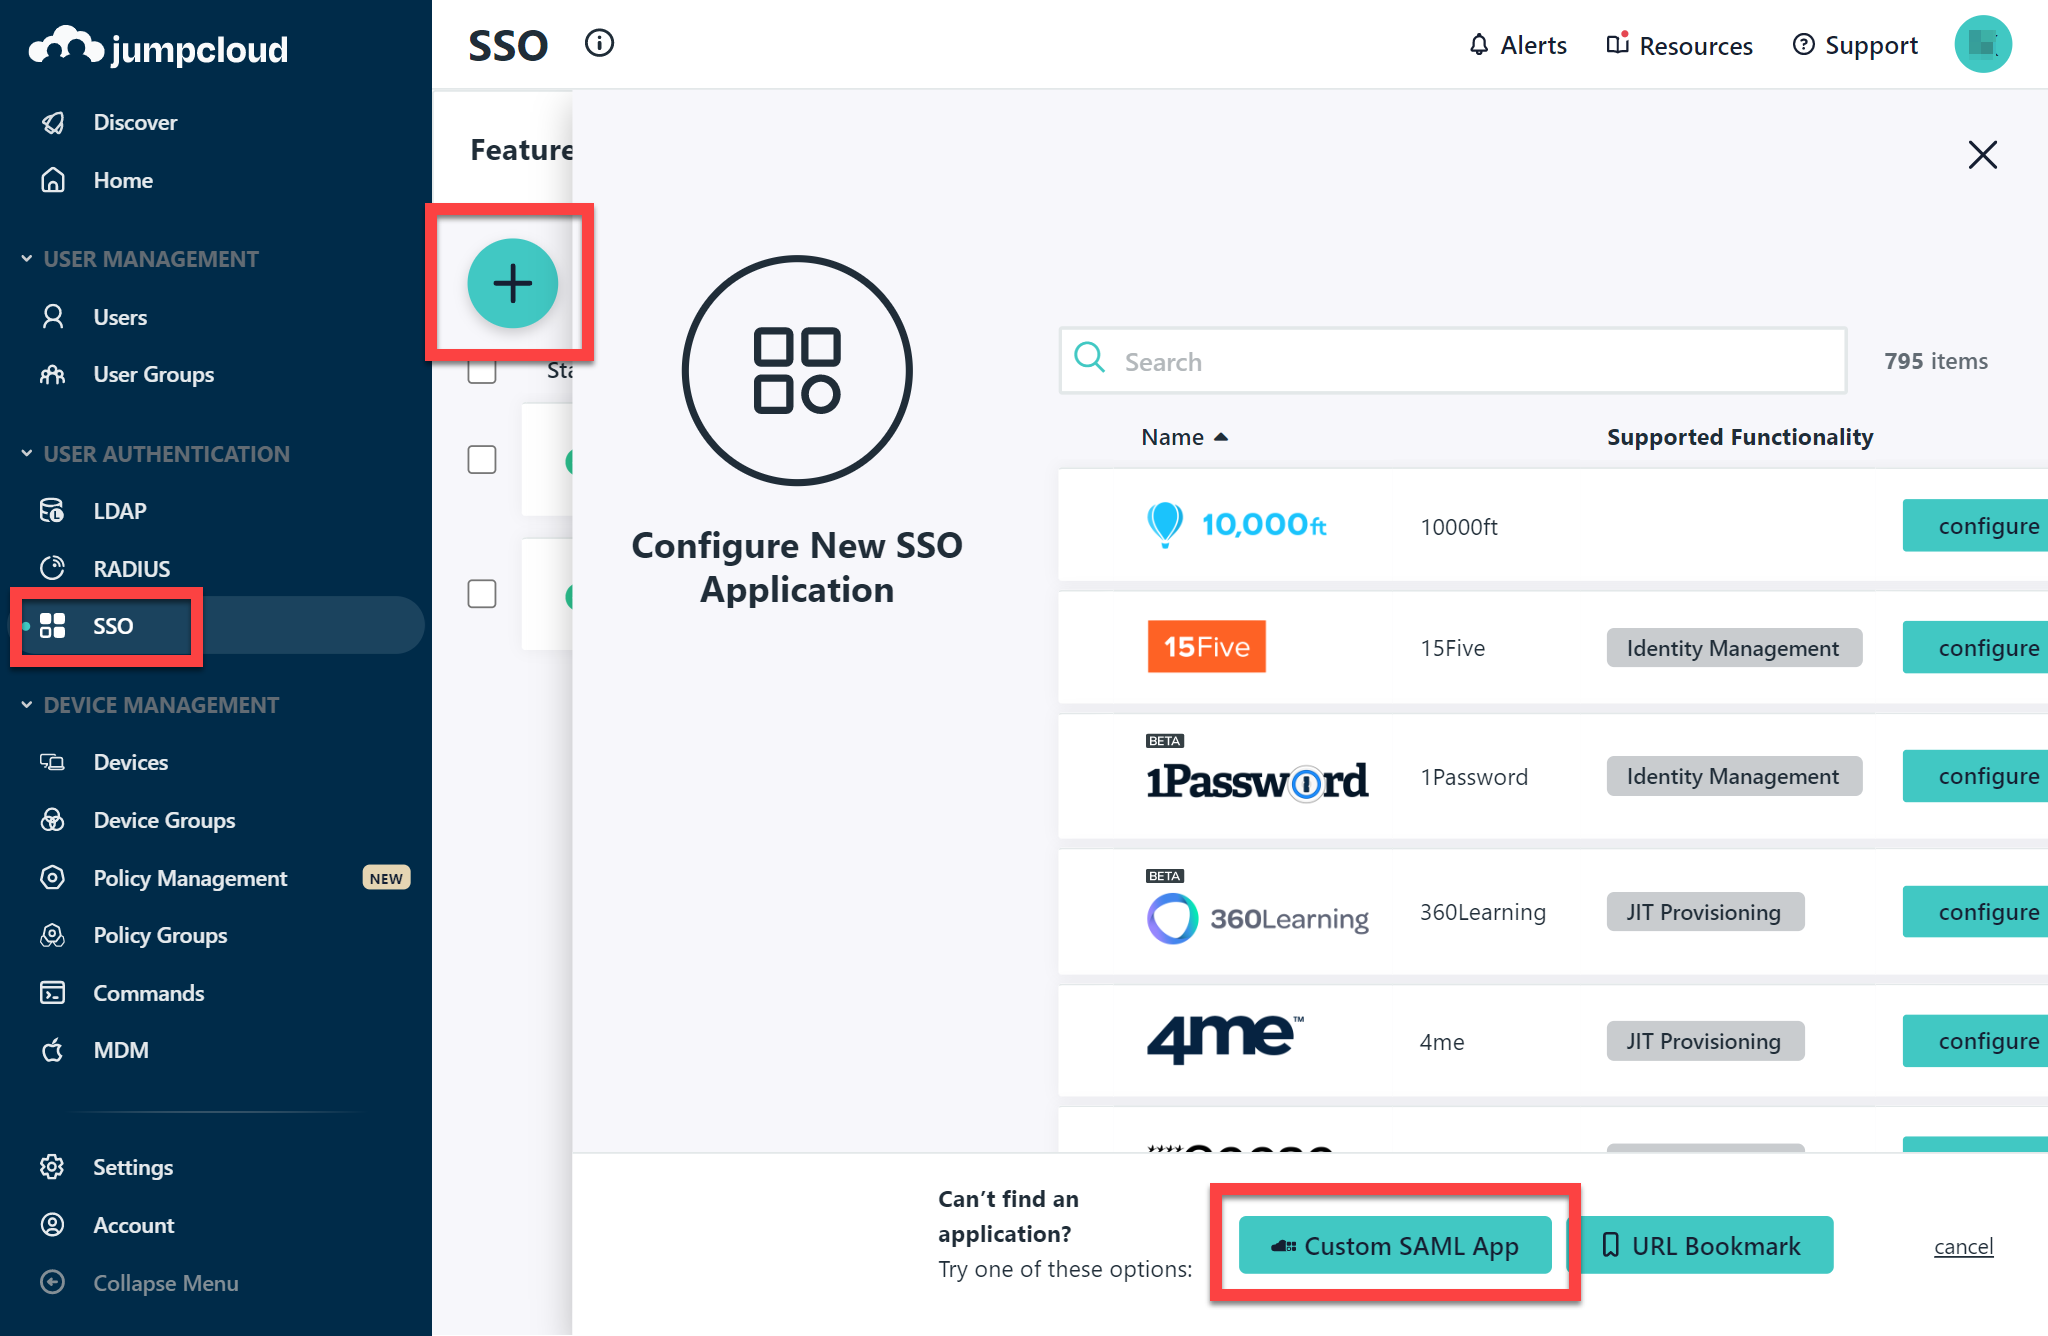Click the Collapse Menu arrow icon

pyautogui.click(x=53, y=1282)
